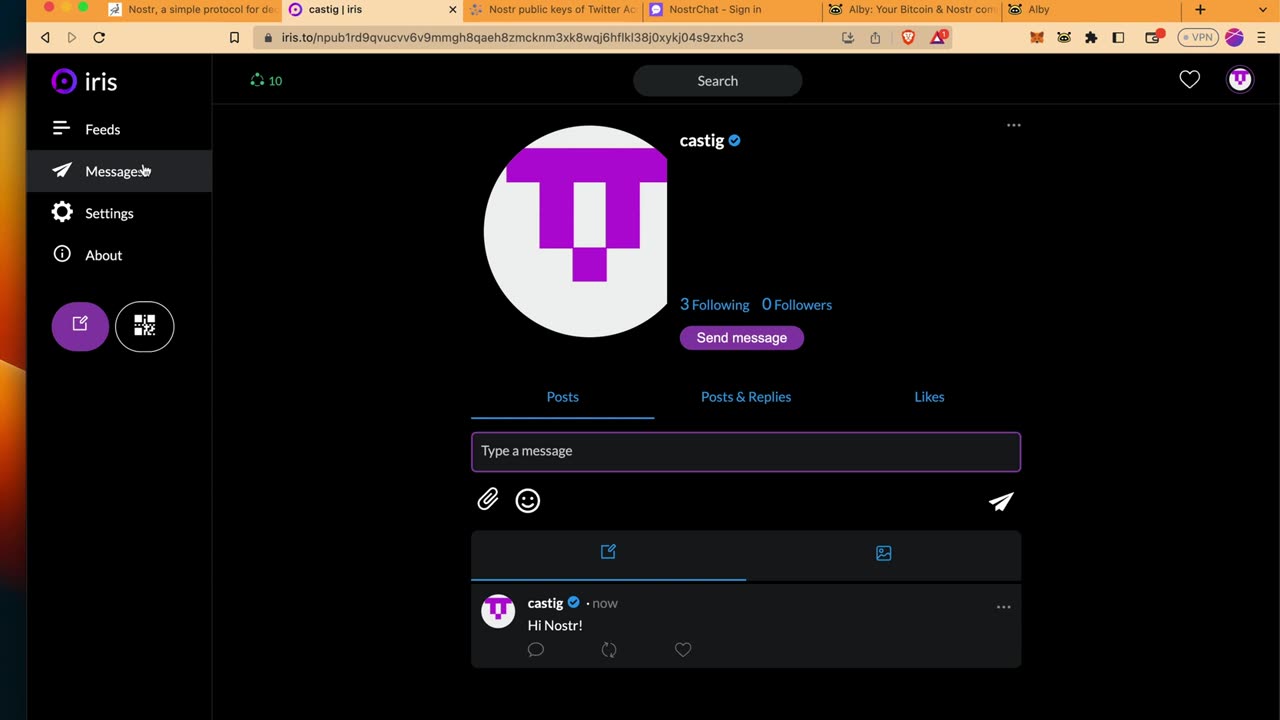Switch to the last Alby browser tab

click(x=1090, y=10)
